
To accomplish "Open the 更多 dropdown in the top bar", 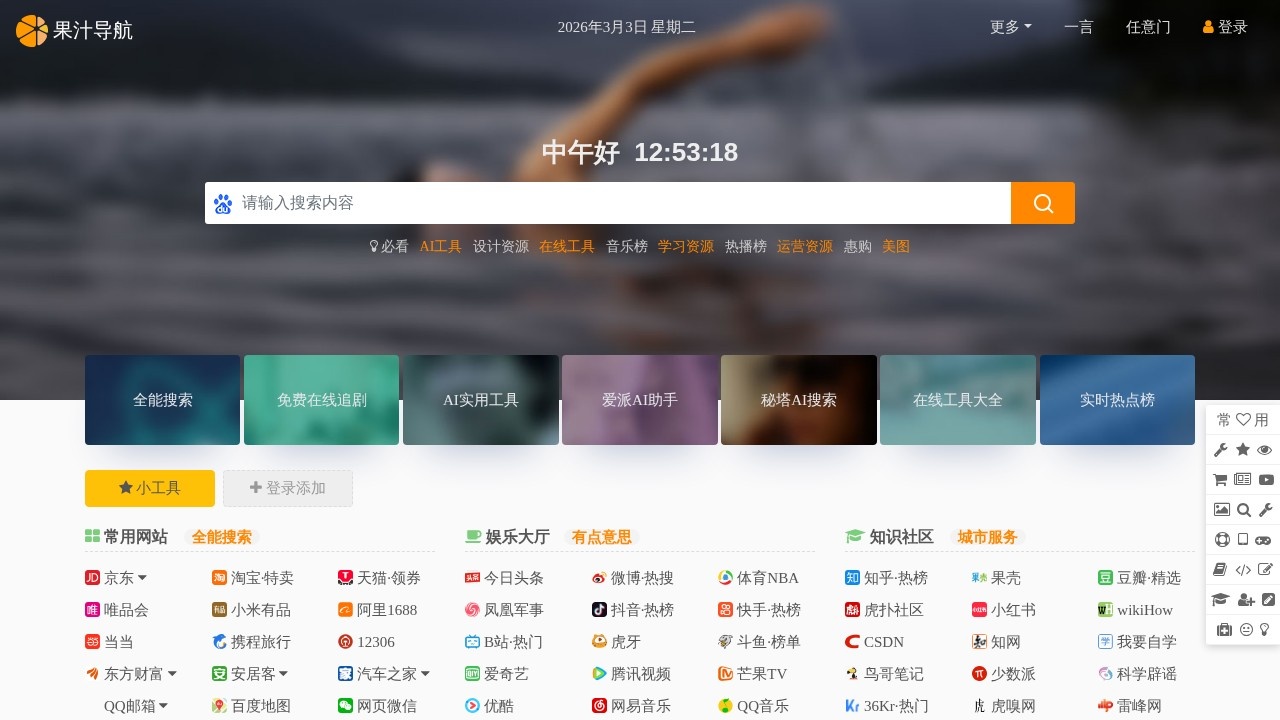I will coord(1009,27).
